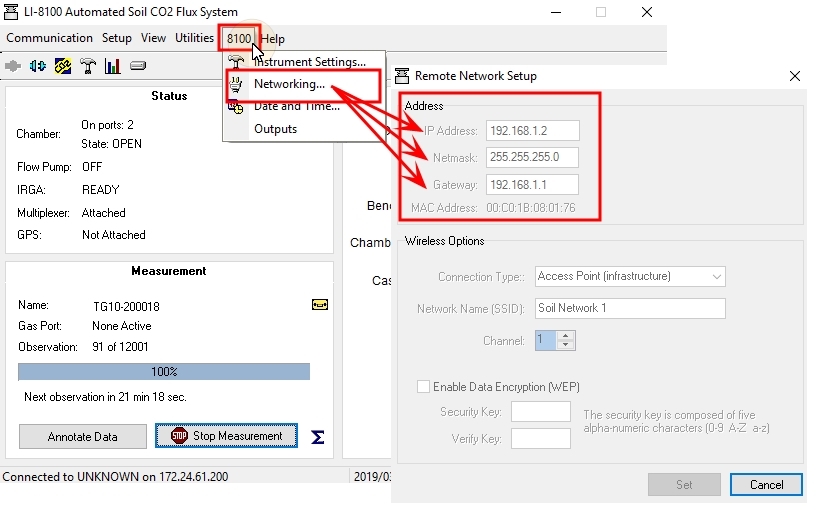Click the Remote Network Setup title icon
Viewport: 817px width, 513px height.
click(x=402, y=76)
